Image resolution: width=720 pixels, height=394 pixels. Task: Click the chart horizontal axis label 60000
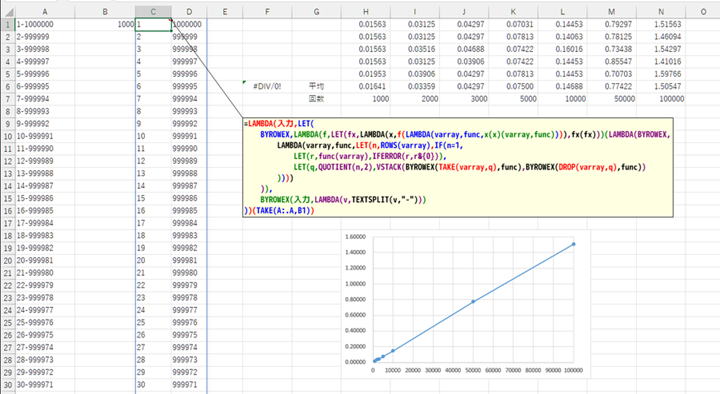pos(493,370)
